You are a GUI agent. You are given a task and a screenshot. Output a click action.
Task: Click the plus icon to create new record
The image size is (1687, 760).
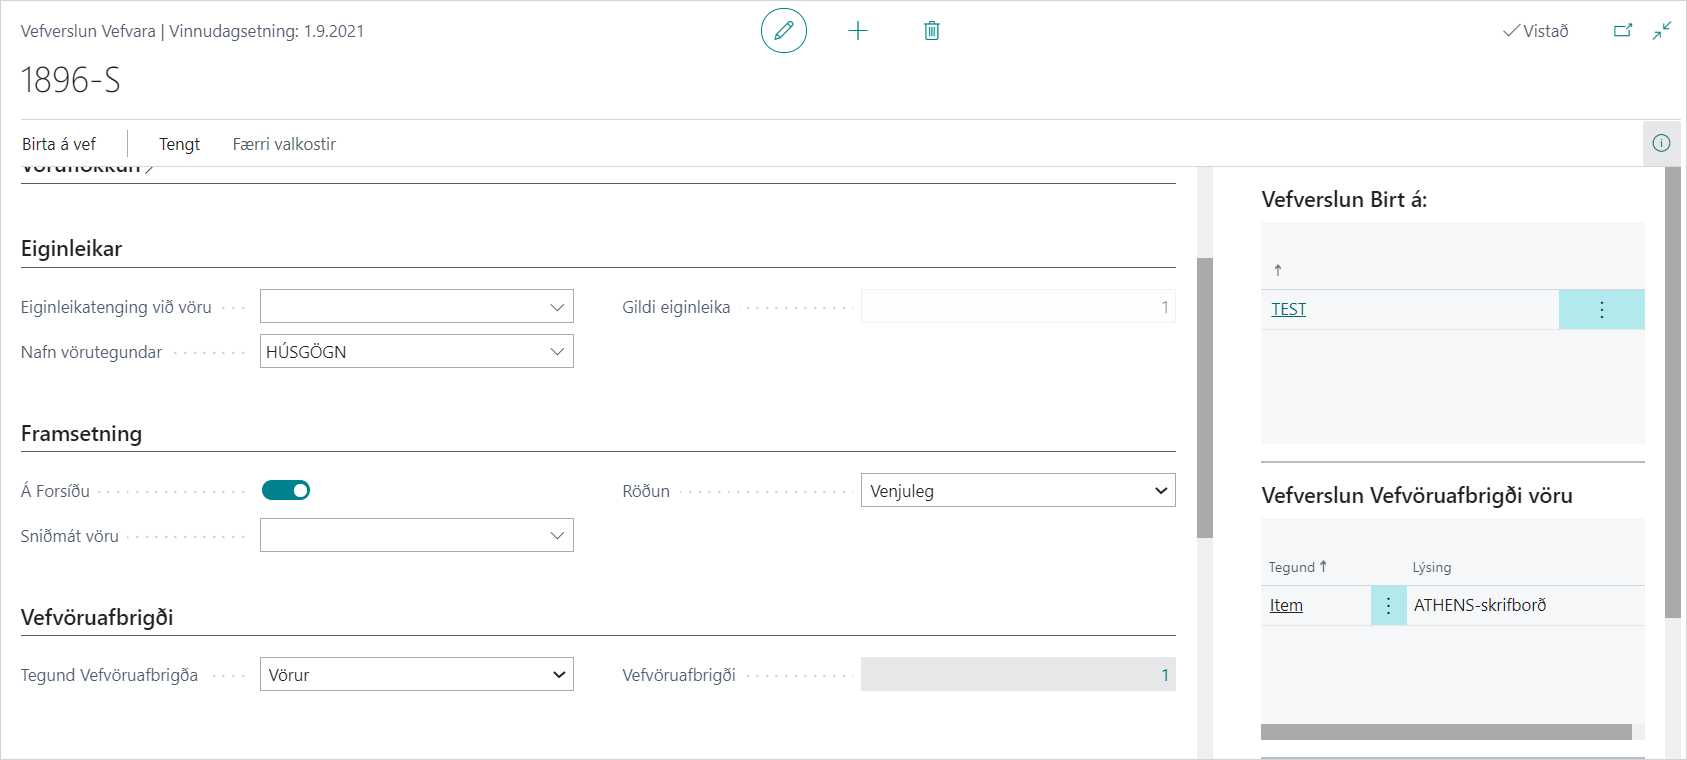pos(858,31)
